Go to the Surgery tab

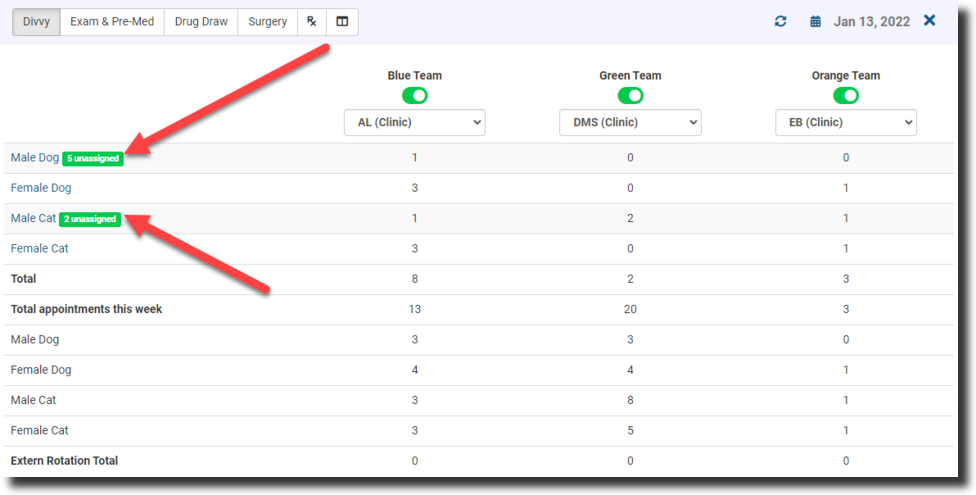click(267, 21)
